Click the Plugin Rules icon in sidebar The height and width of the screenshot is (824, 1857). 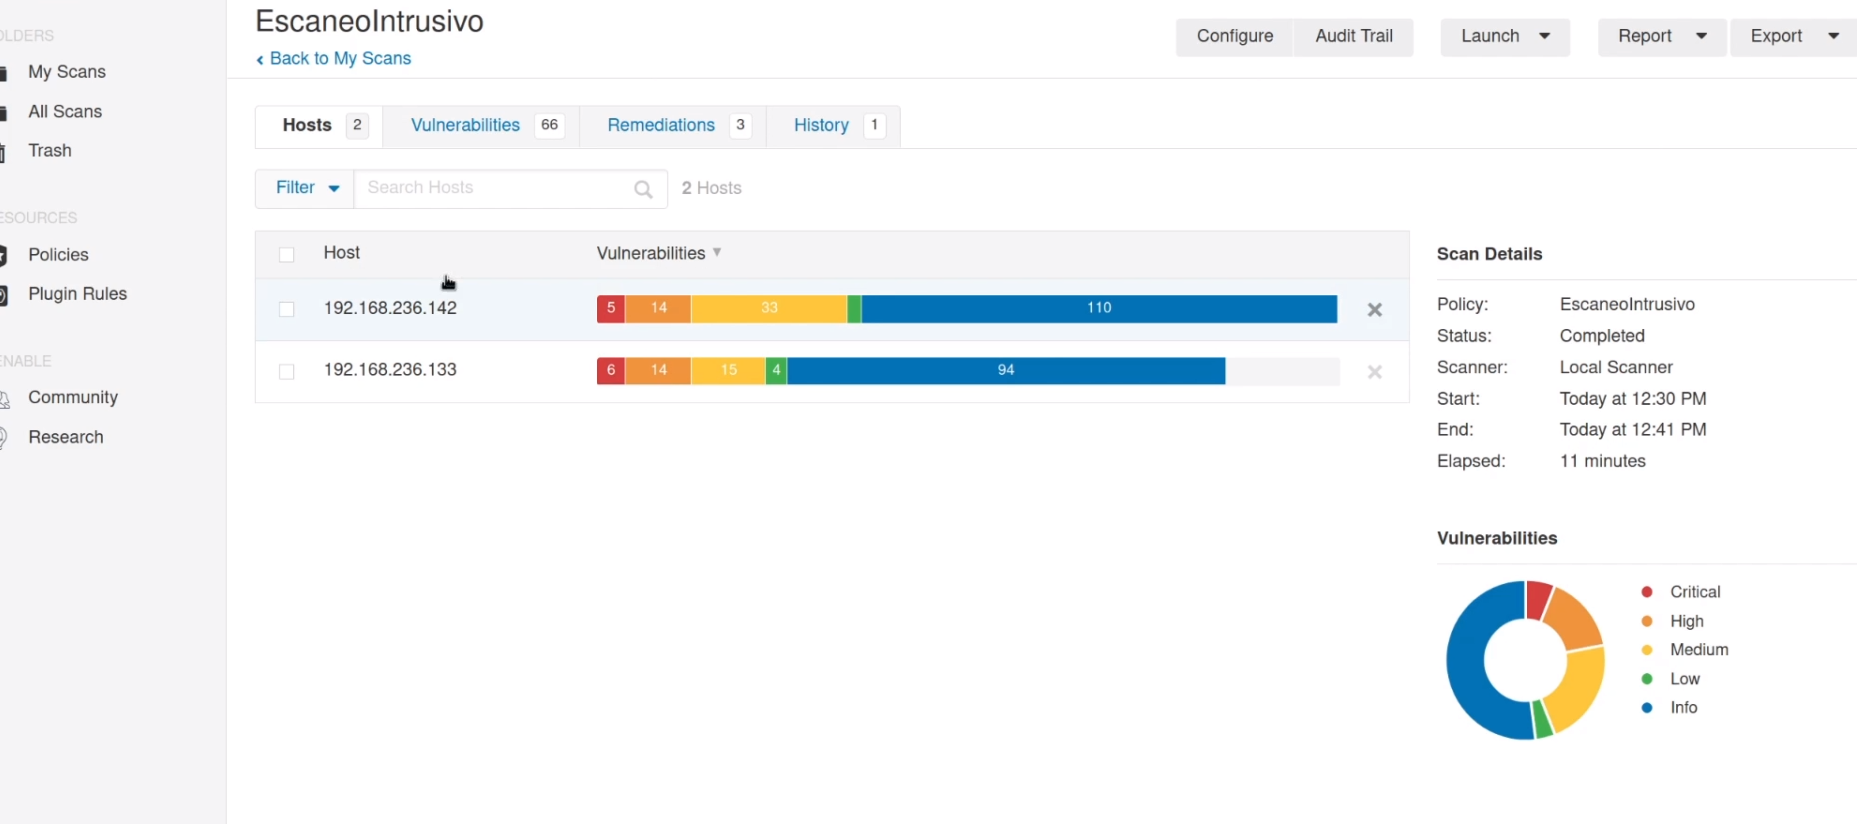coord(4,295)
